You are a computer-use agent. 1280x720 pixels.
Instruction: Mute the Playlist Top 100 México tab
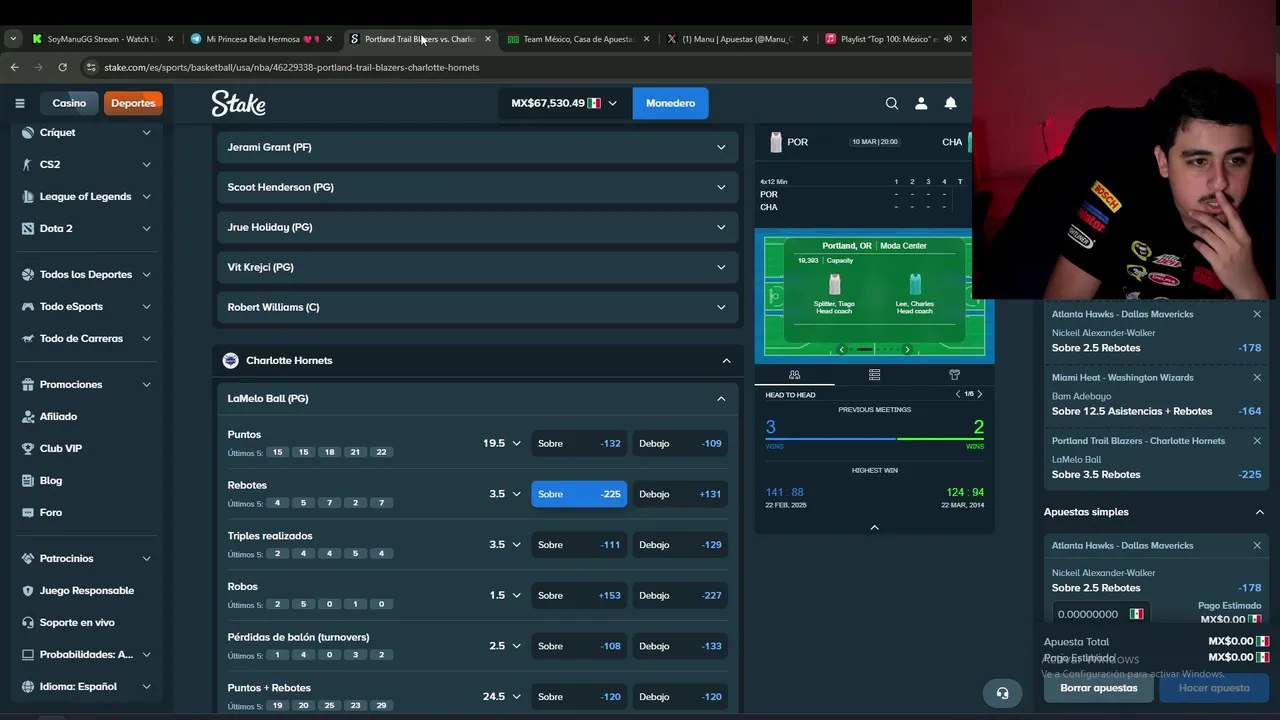pyautogui.click(x=948, y=39)
